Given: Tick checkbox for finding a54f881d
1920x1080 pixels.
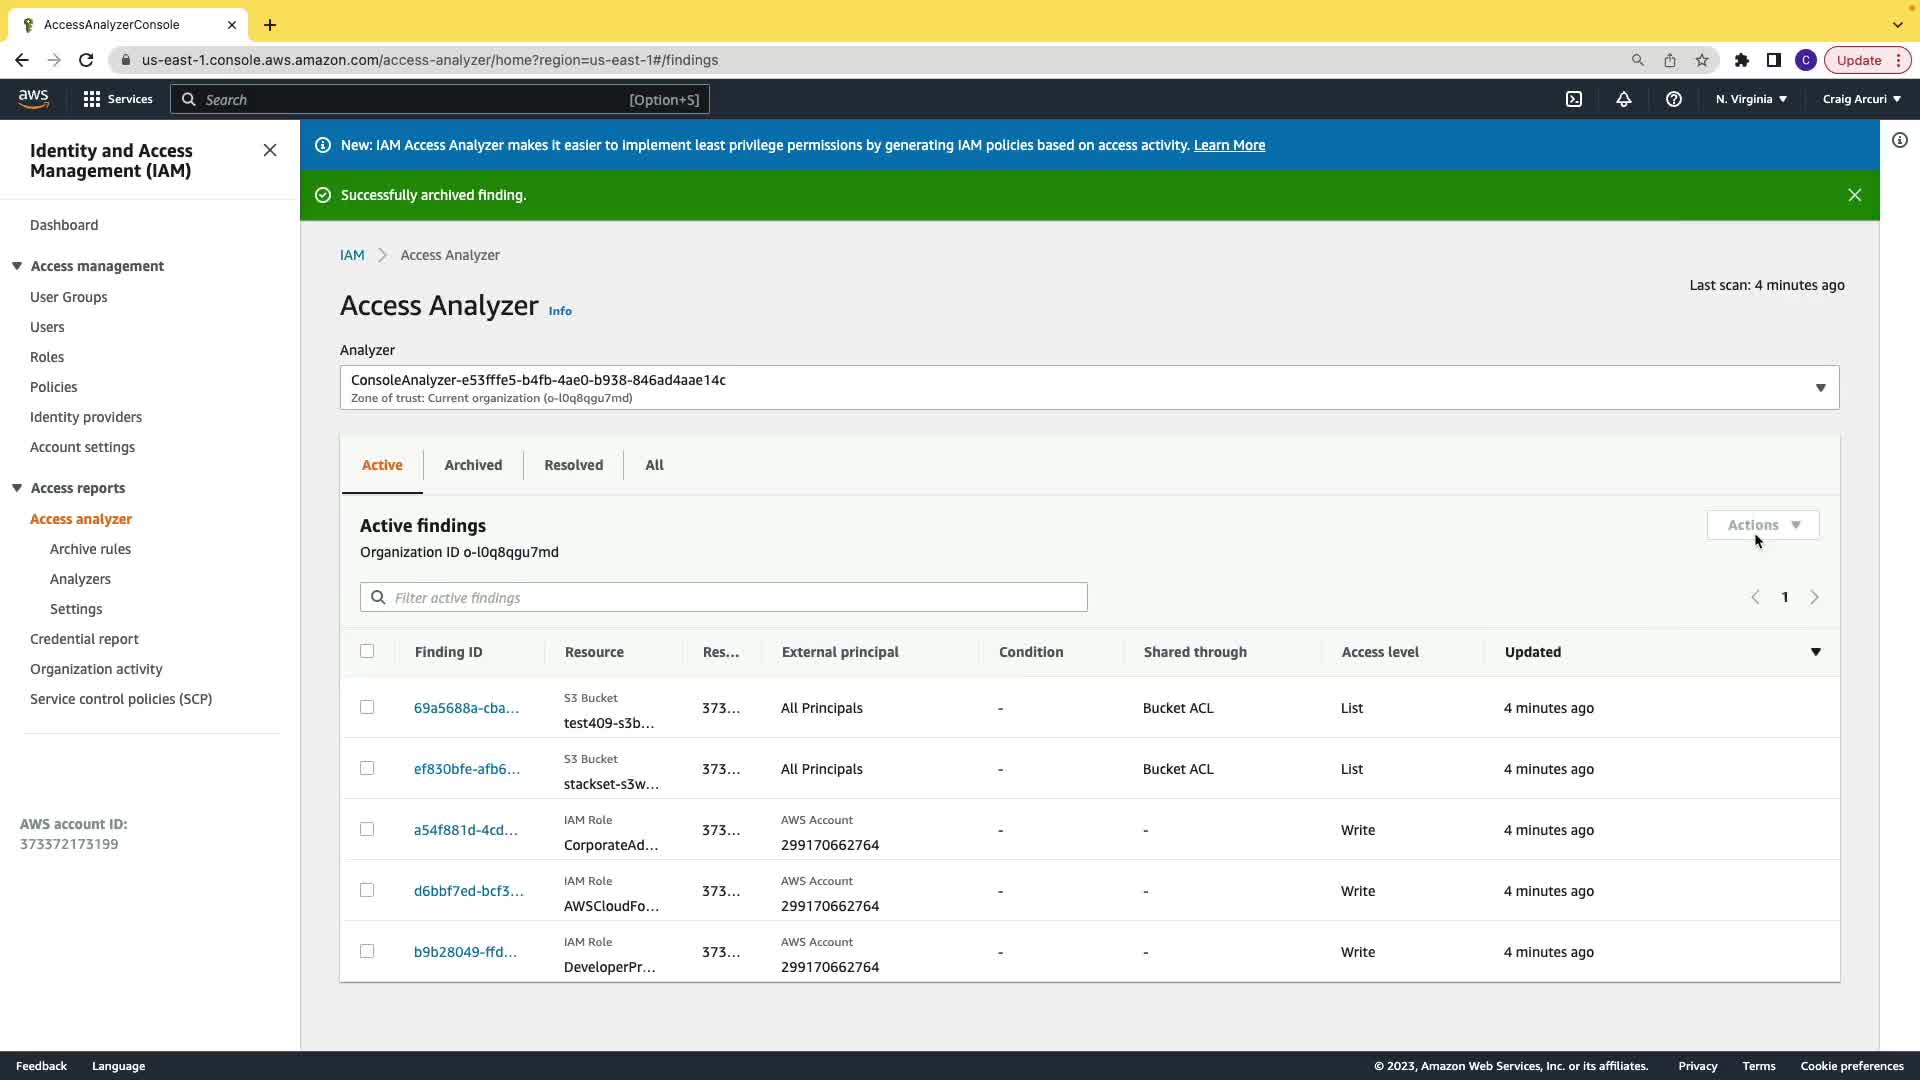Looking at the screenshot, I should (367, 829).
